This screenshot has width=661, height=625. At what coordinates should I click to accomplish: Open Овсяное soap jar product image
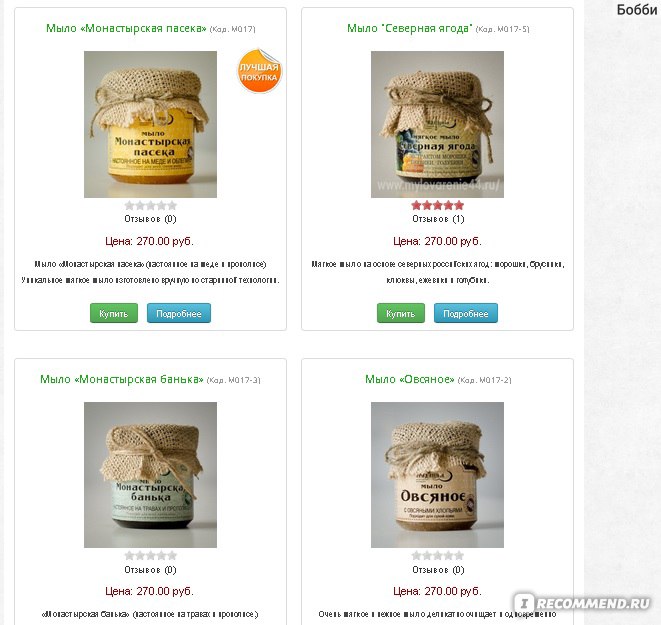click(x=437, y=475)
